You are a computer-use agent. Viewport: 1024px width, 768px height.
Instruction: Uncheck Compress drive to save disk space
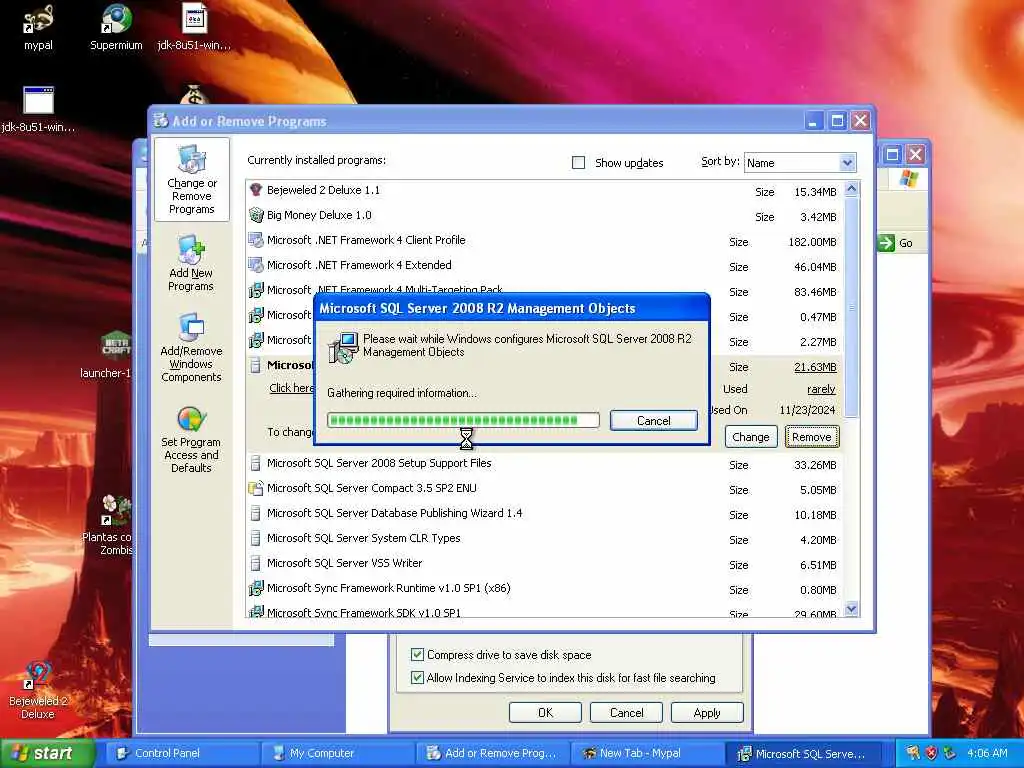(417, 654)
